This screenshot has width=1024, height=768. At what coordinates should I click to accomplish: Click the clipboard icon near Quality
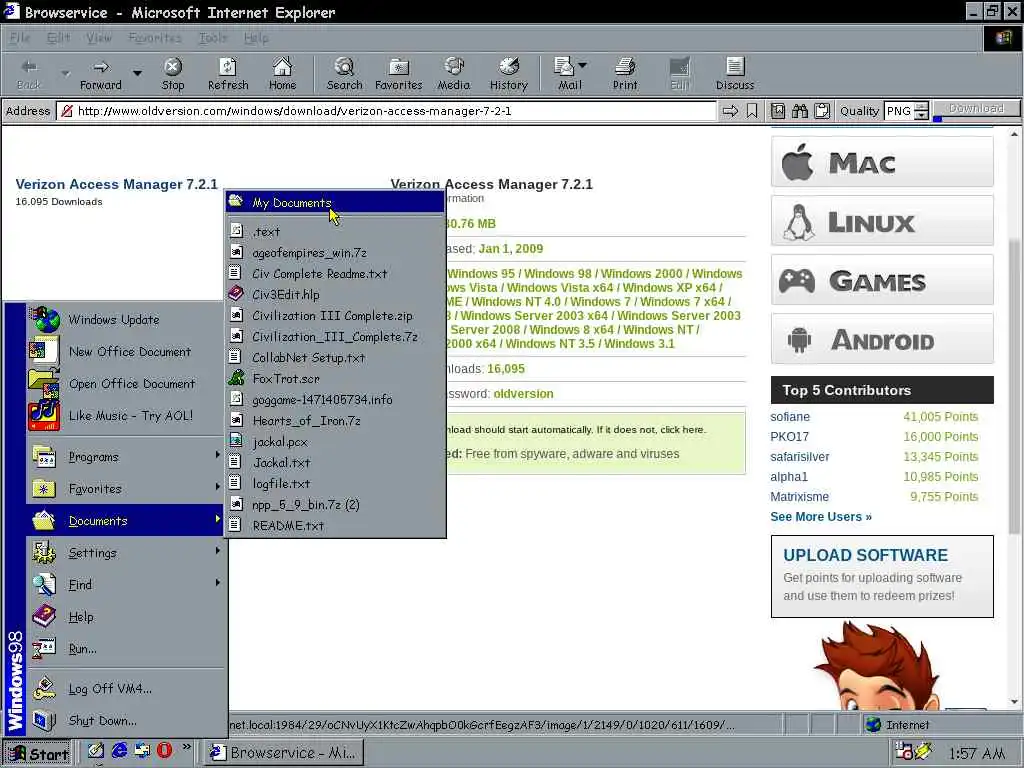(822, 111)
